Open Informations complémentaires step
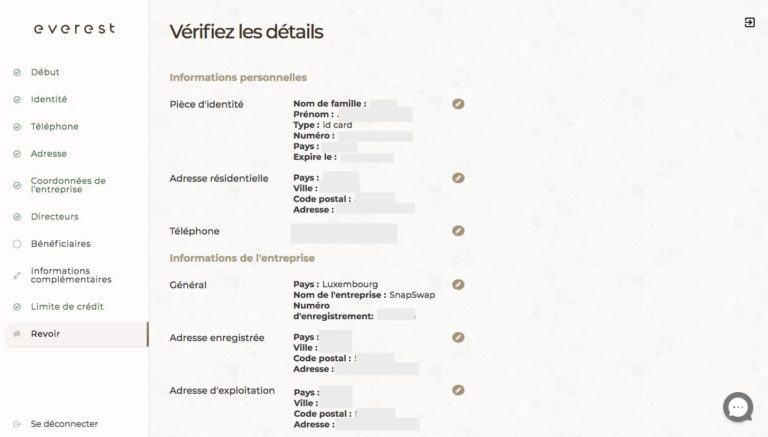768x437 pixels. pyautogui.click(x=70, y=275)
